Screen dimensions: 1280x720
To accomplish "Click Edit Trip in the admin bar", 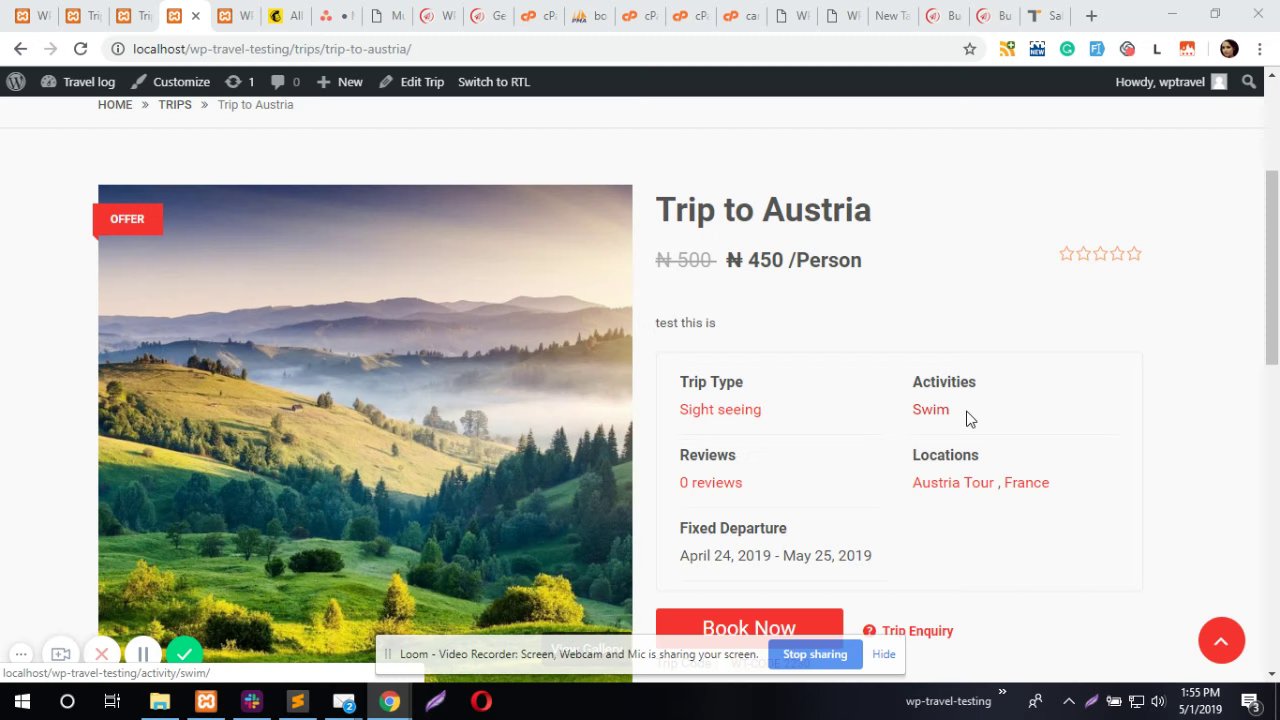I will (411, 82).
